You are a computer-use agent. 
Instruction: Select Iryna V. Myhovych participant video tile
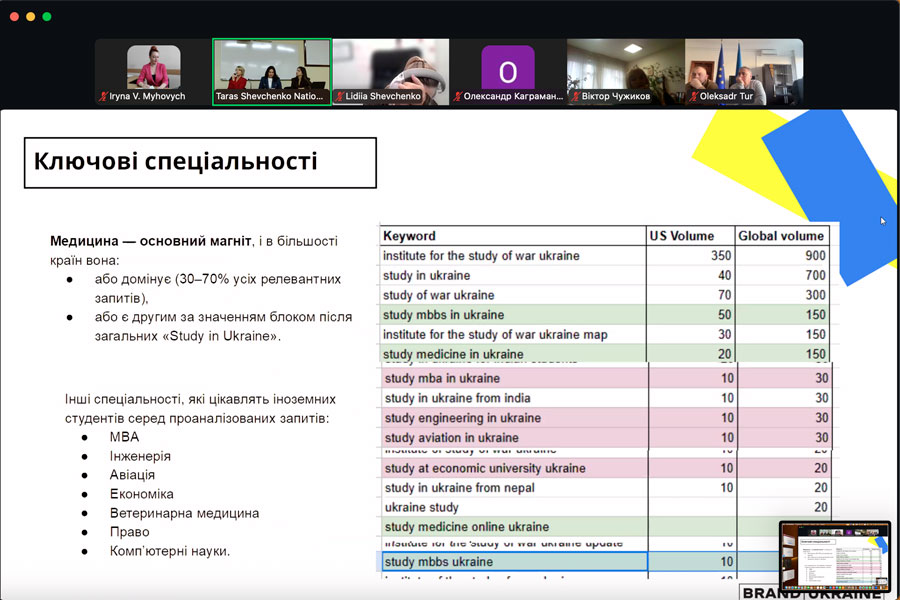coord(153,72)
